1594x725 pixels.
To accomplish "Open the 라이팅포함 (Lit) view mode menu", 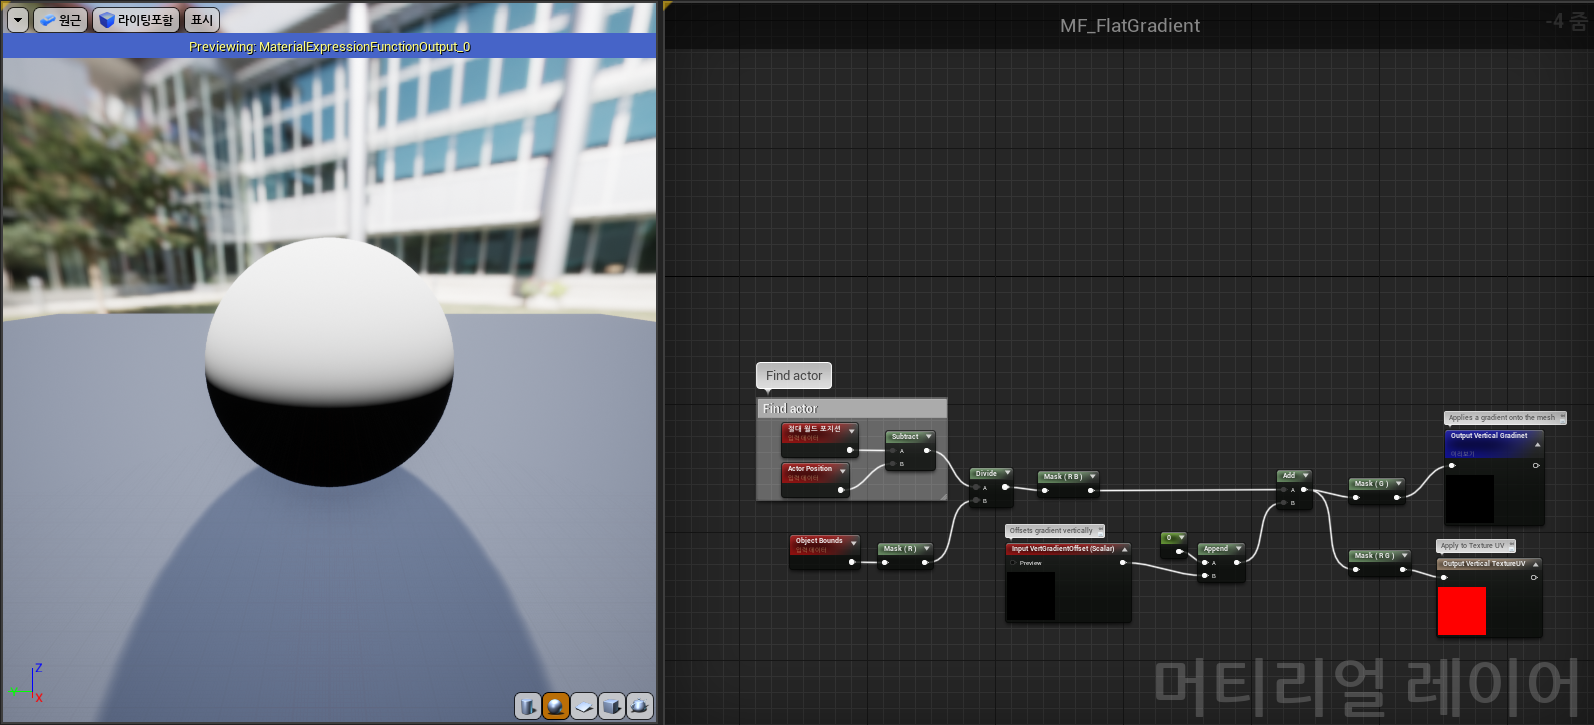I will coord(136,20).
